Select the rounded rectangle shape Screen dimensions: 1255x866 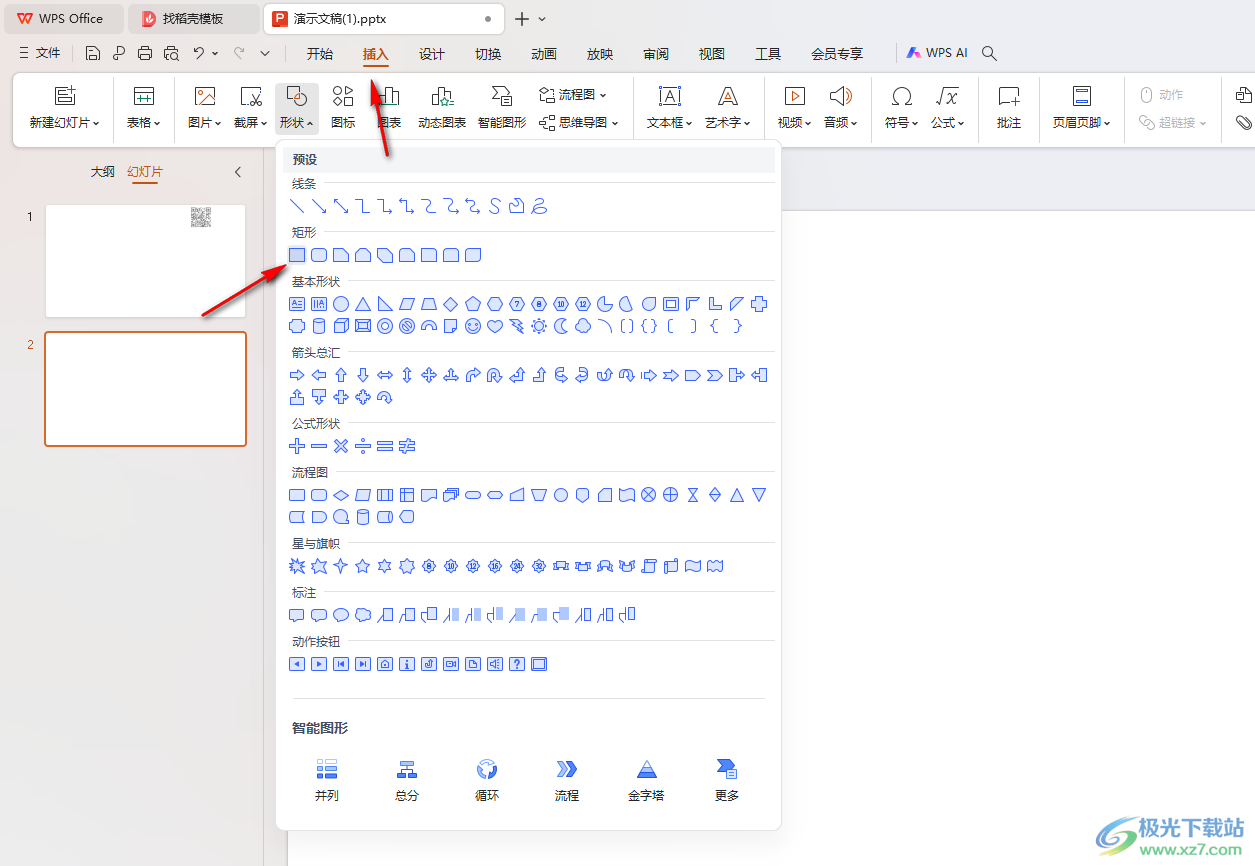[x=319, y=255]
